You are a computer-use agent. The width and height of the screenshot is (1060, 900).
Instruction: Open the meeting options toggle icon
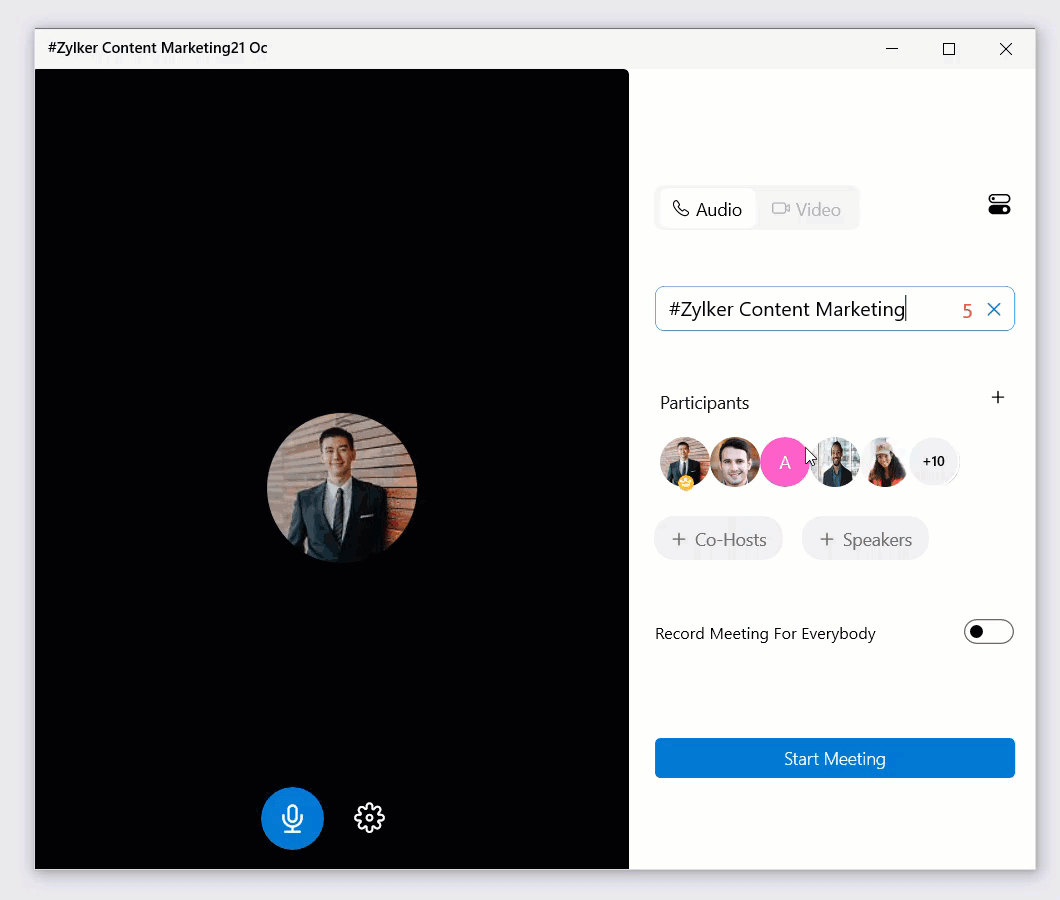tap(999, 204)
